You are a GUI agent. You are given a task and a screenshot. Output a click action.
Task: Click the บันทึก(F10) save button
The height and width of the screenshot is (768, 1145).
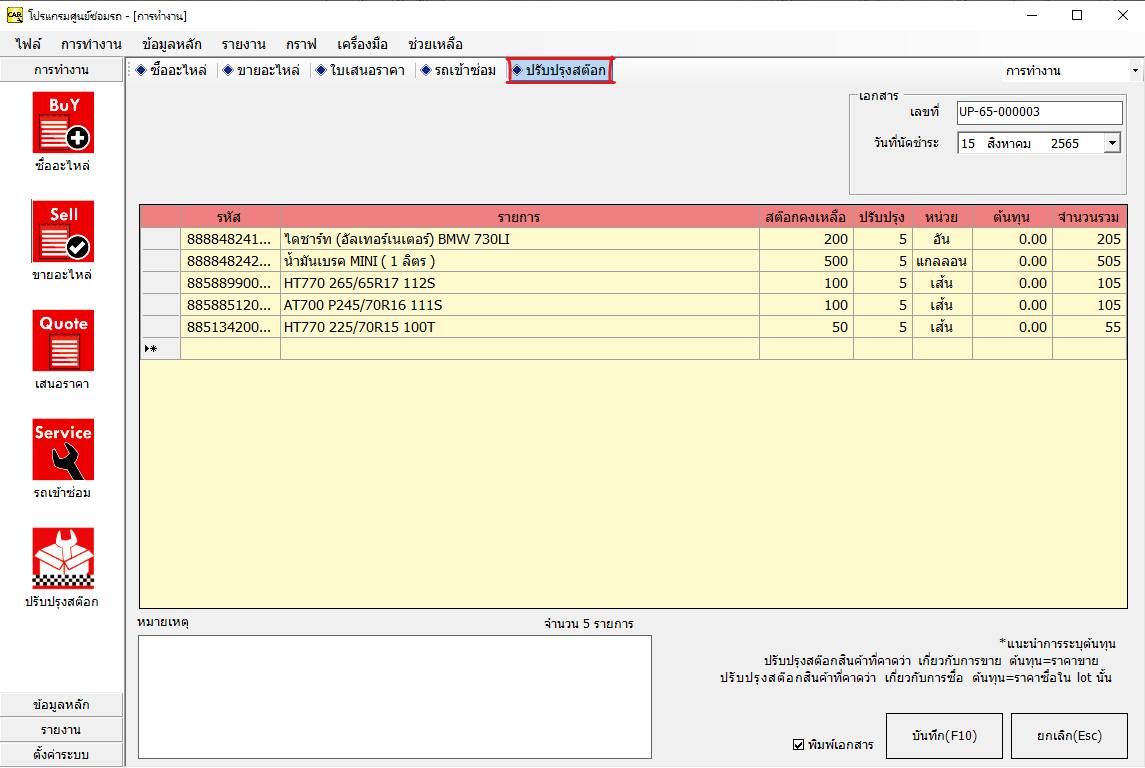pyautogui.click(x=944, y=736)
